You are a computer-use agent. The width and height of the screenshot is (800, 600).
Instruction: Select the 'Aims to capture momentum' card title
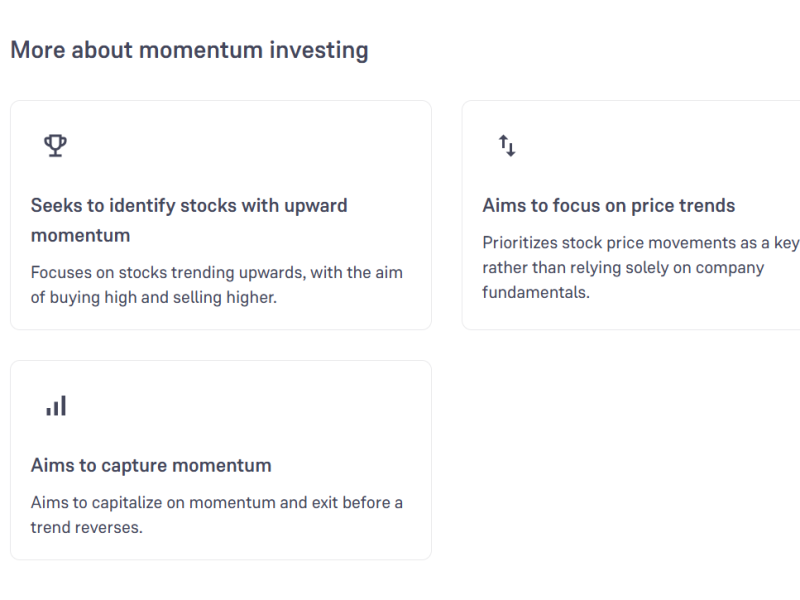point(151,466)
